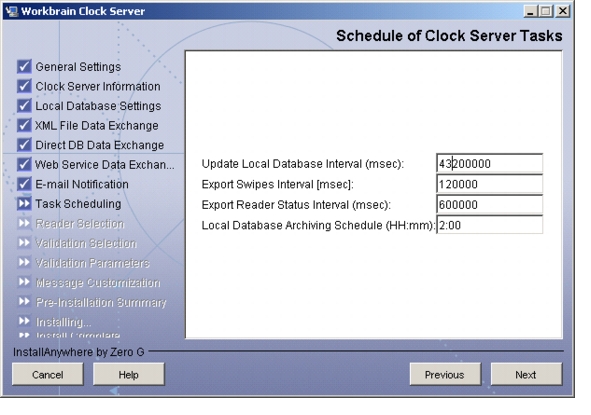Click the Reader Selection arrow icon
The width and height of the screenshot is (591, 415).
tap(24, 223)
